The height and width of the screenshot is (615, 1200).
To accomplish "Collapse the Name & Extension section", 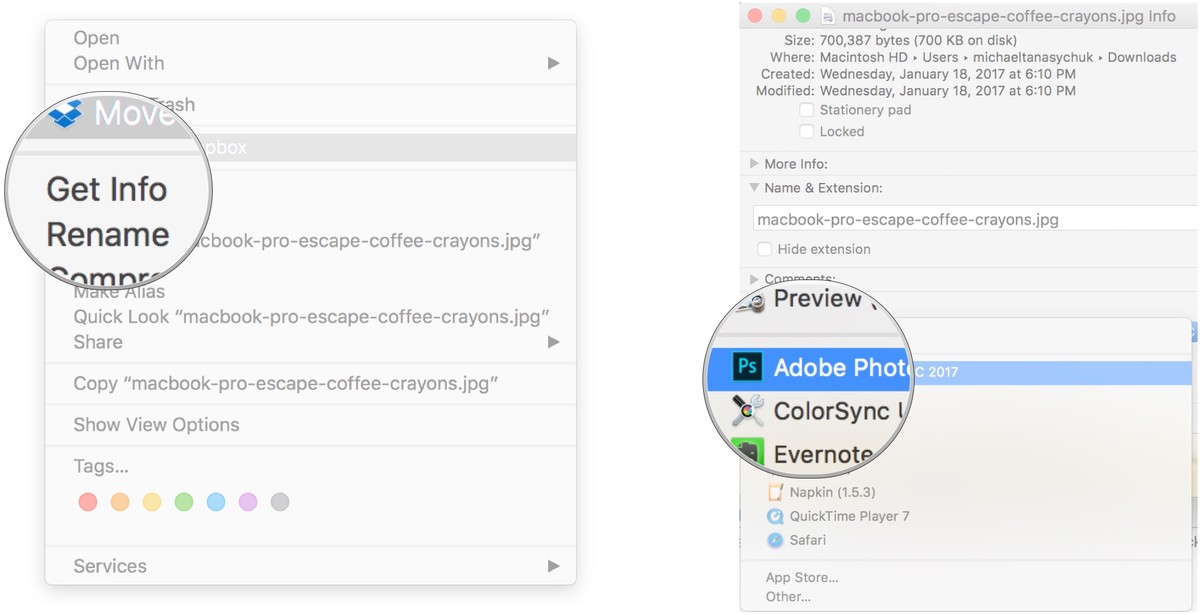I will pos(754,187).
